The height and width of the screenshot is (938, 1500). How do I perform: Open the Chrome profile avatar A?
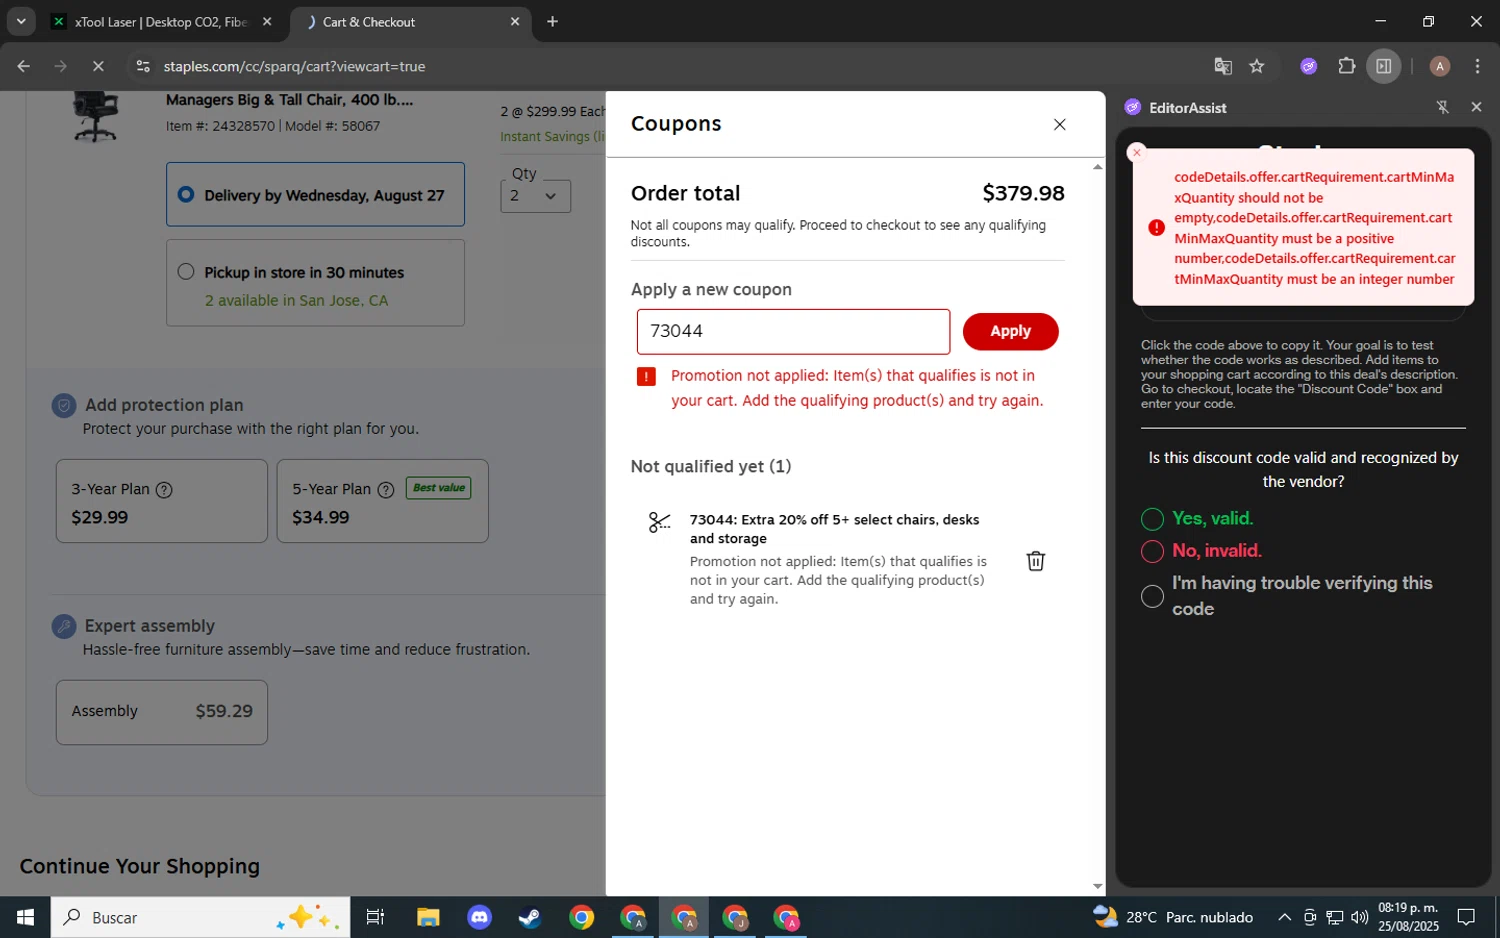tap(1440, 67)
